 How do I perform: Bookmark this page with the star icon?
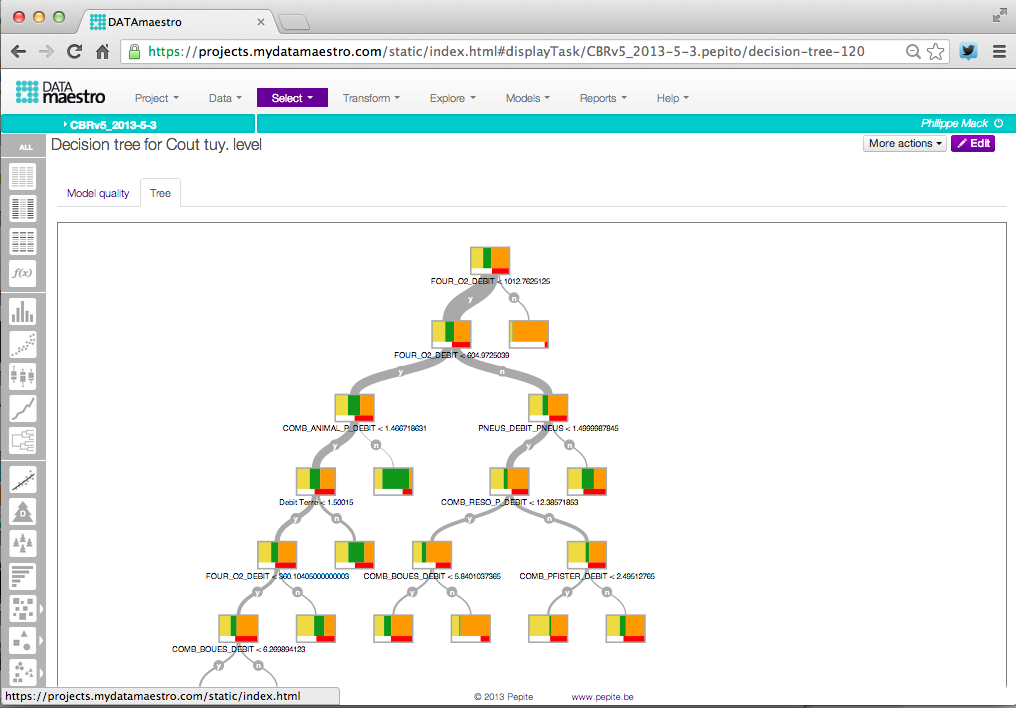[936, 51]
